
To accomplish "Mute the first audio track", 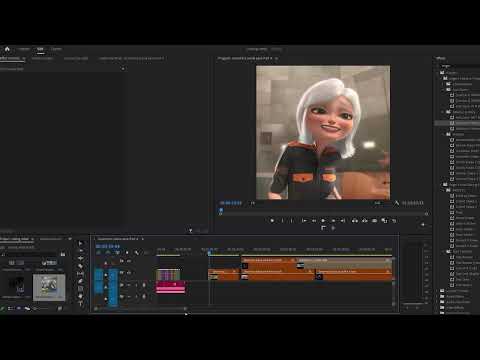I will pos(129,285).
